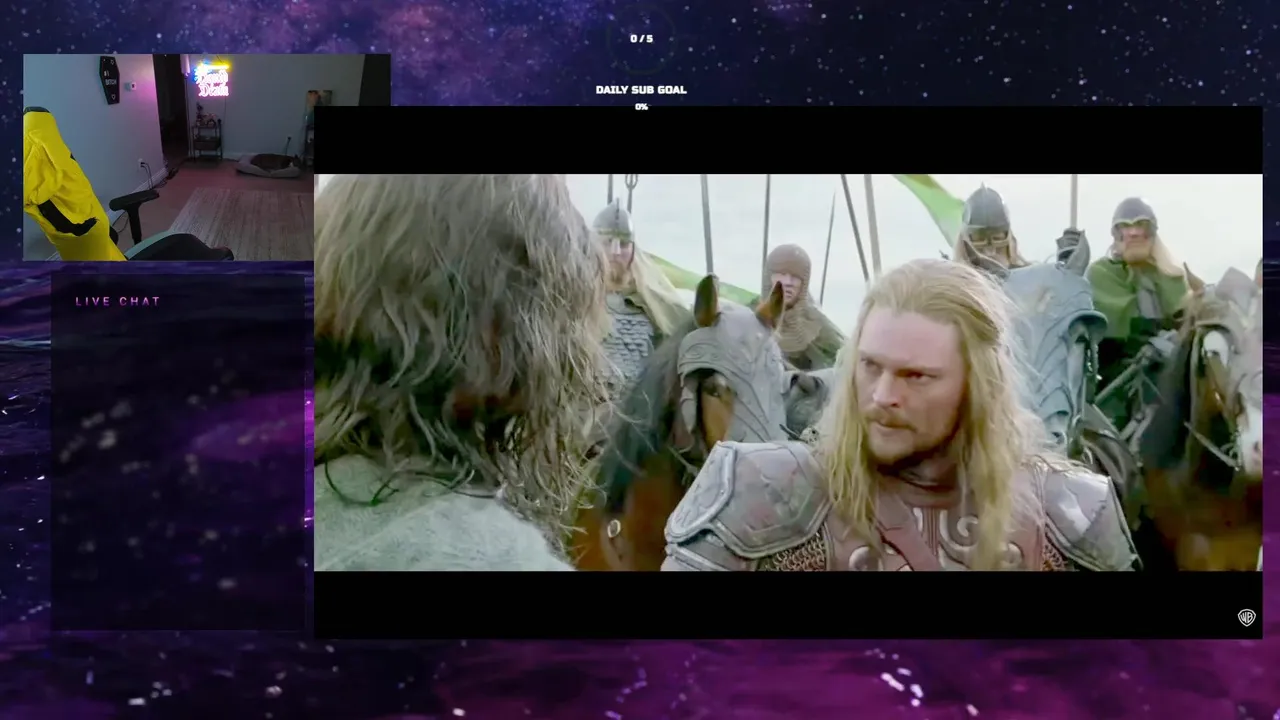Click the Warner Bros logo in video corner
The width and height of the screenshot is (1280, 720).
(1246, 617)
